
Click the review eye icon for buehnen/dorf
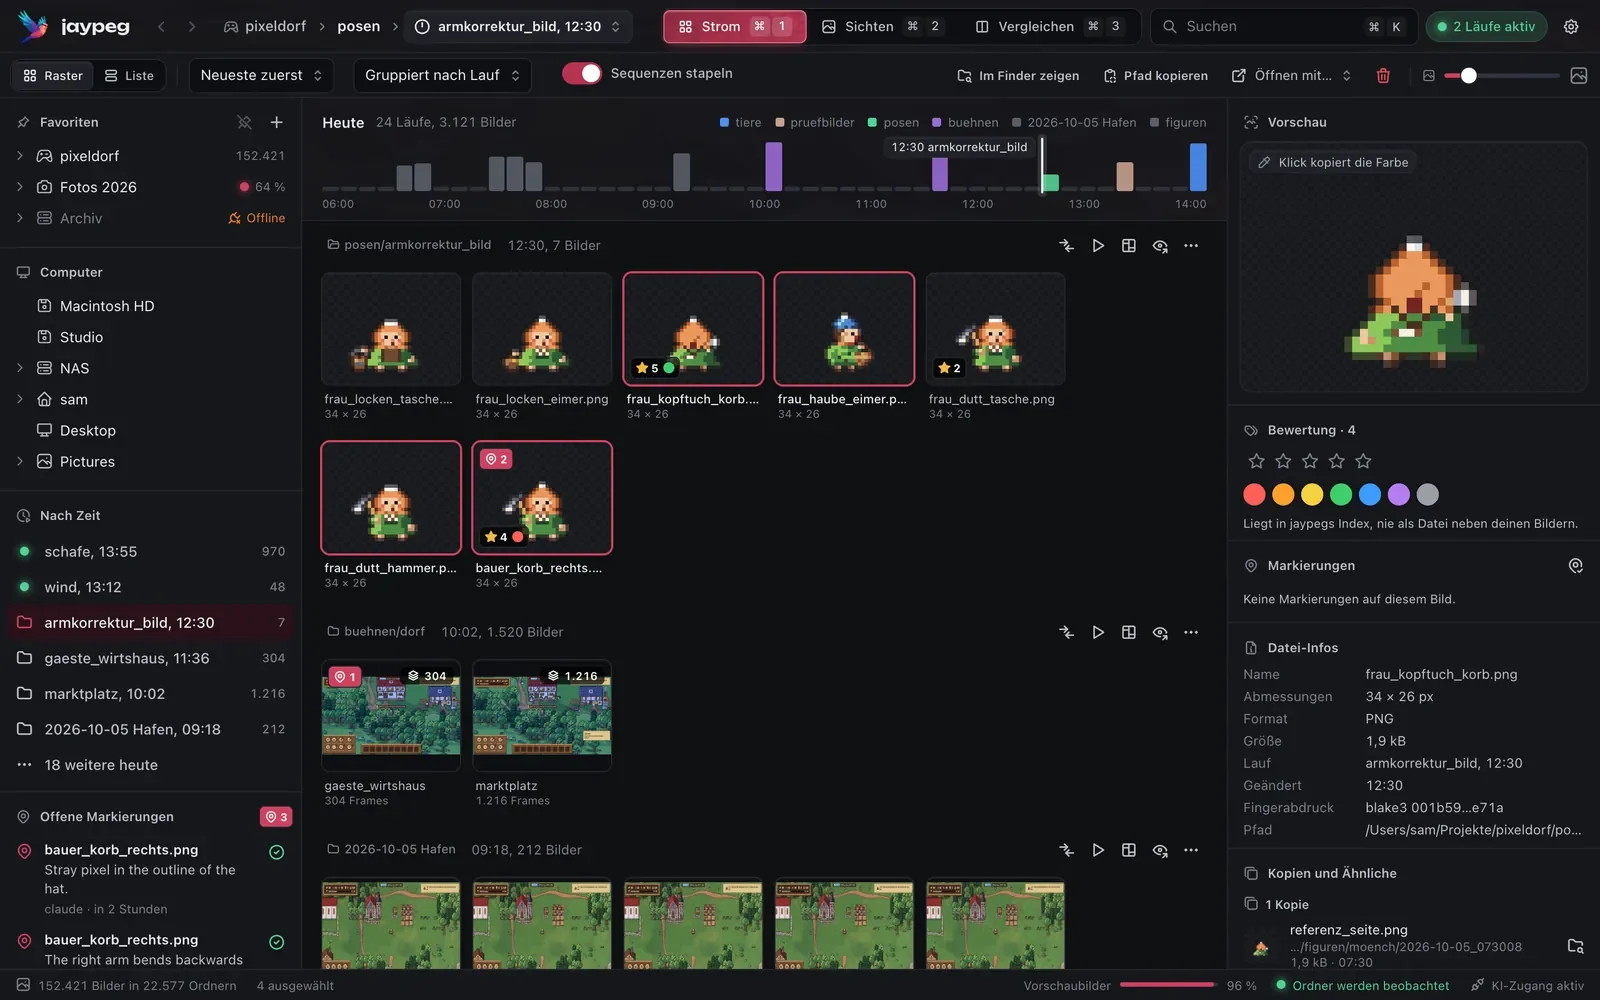point(1160,632)
